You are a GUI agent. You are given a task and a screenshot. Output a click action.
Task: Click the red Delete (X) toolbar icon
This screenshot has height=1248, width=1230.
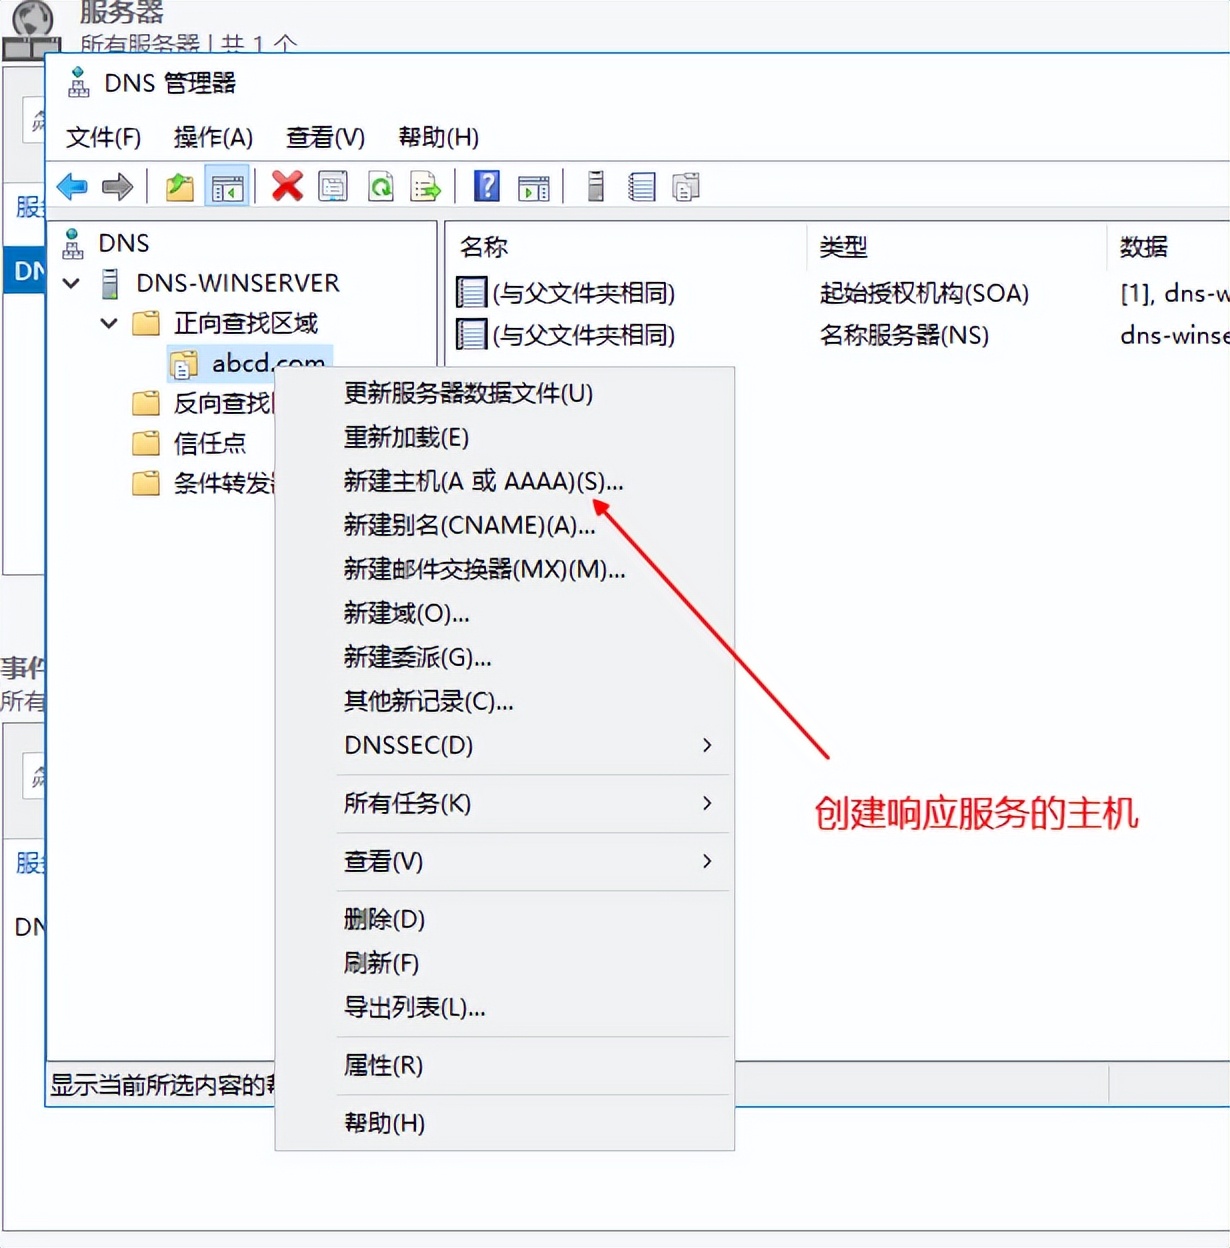tap(286, 186)
